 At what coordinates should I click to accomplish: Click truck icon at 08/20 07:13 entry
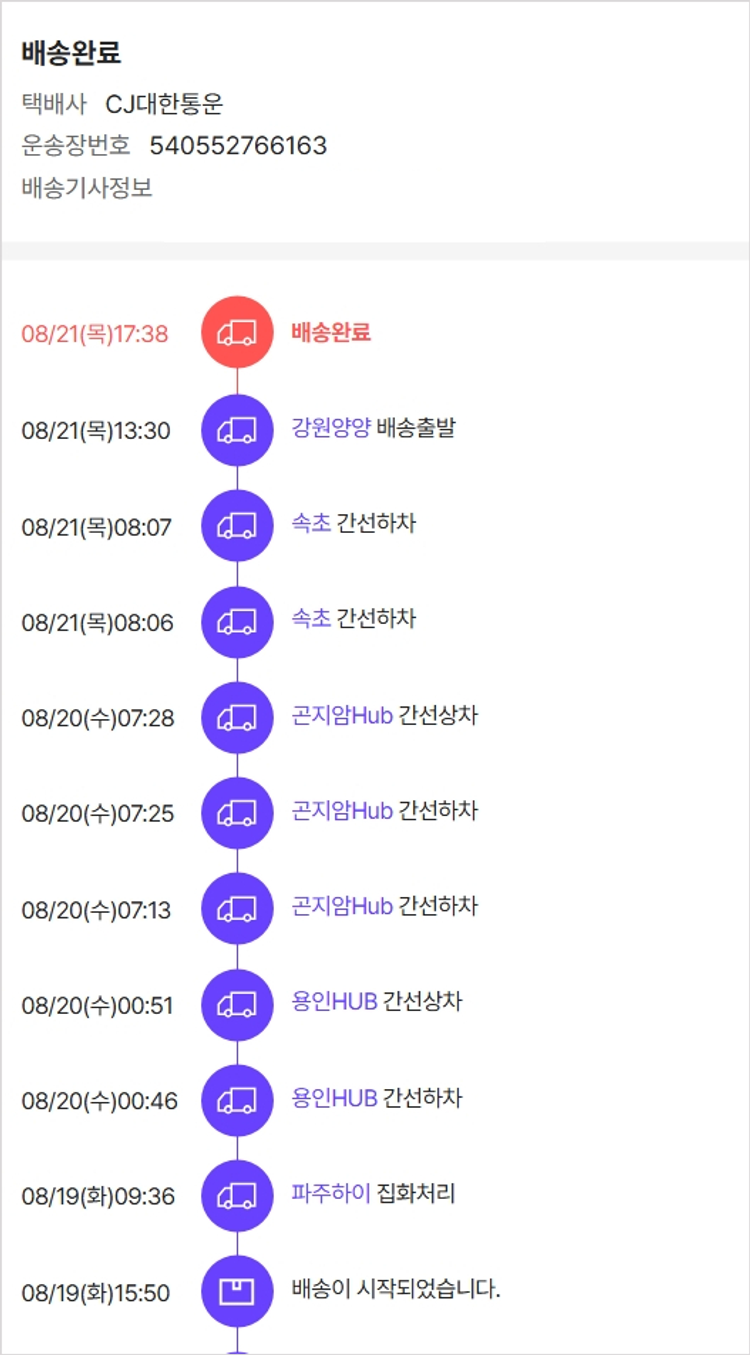point(237,909)
